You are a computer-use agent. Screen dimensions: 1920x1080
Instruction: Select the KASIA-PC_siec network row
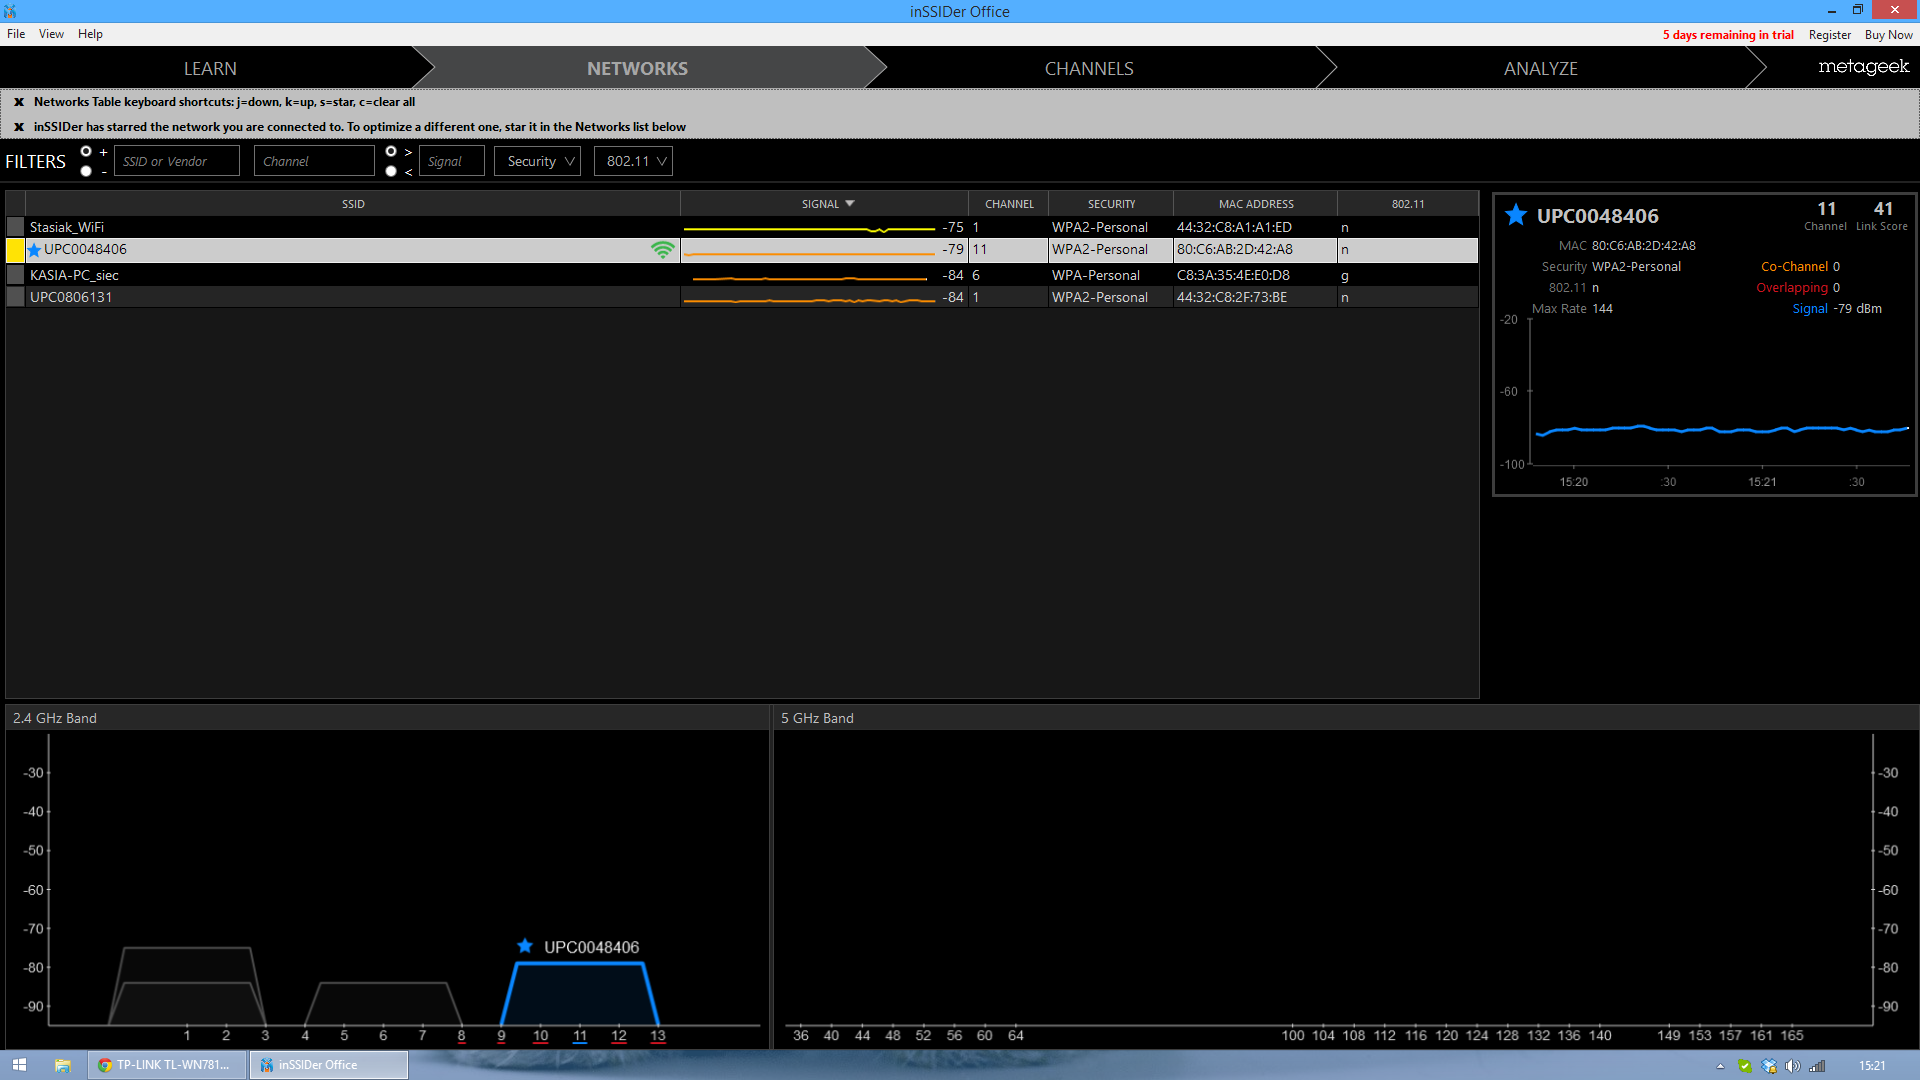tap(742, 275)
